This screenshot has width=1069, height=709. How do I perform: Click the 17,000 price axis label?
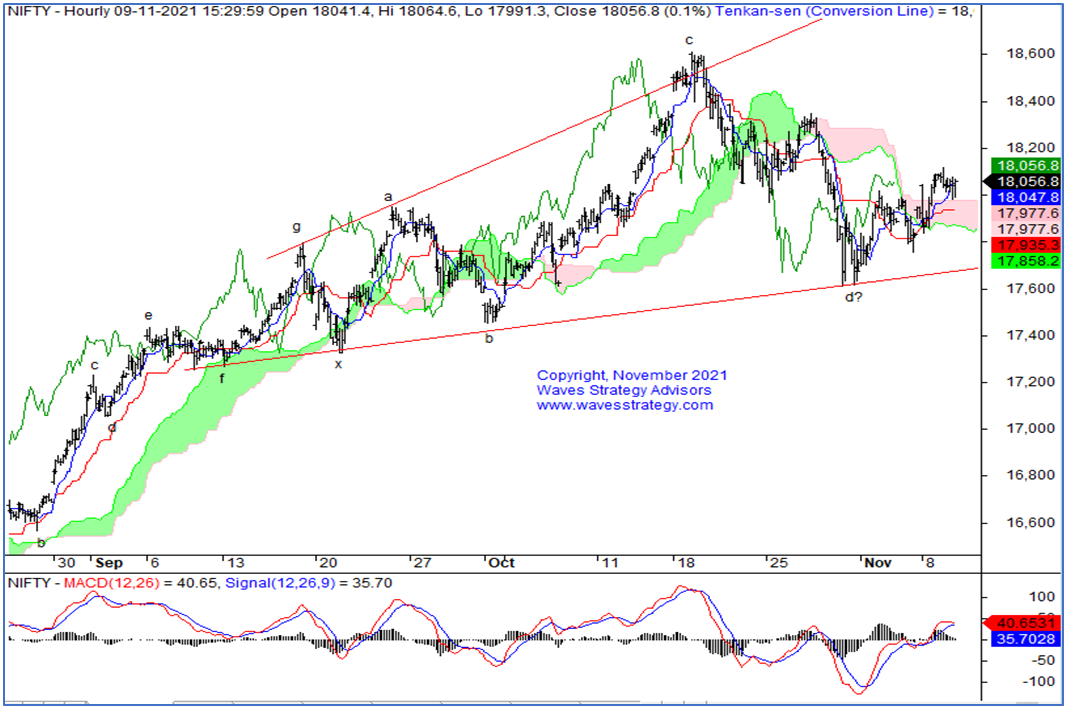point(1030,429)
